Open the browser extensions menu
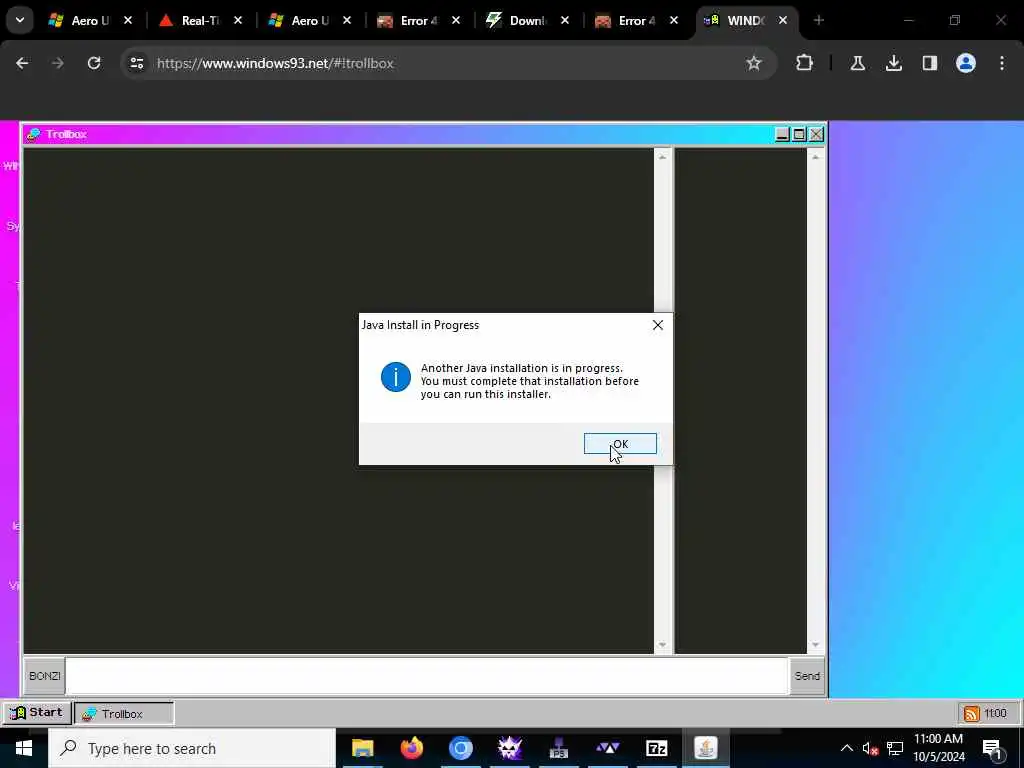The width and height of the screenshot is (1024, 768). (x=805, y=63)
